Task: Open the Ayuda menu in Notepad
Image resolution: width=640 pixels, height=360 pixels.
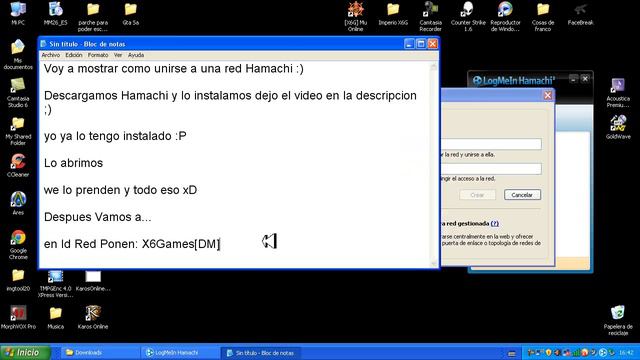Action: click(x=136, y=55)
